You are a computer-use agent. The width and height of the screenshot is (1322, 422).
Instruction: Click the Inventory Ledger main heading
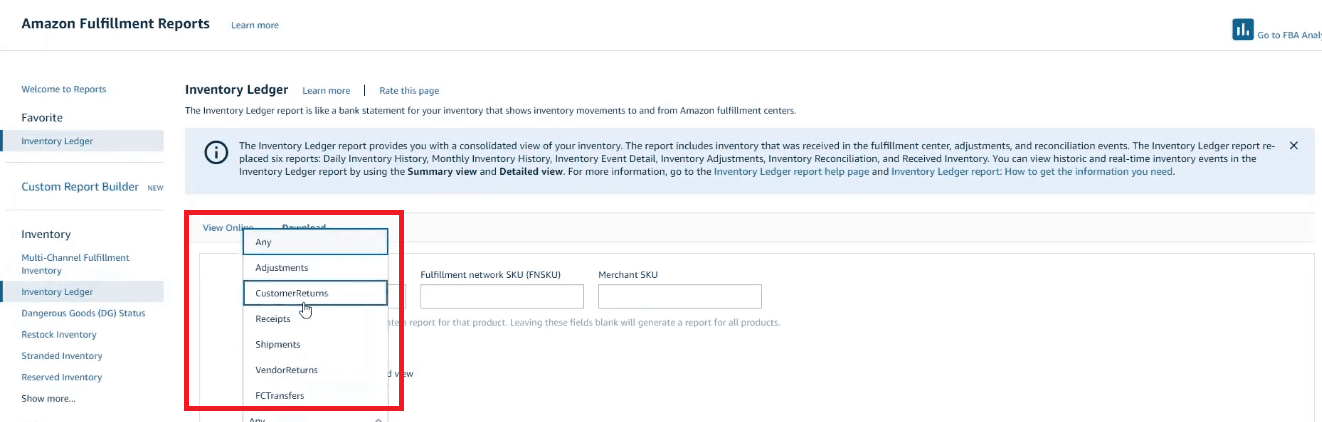tap(237, 90)
